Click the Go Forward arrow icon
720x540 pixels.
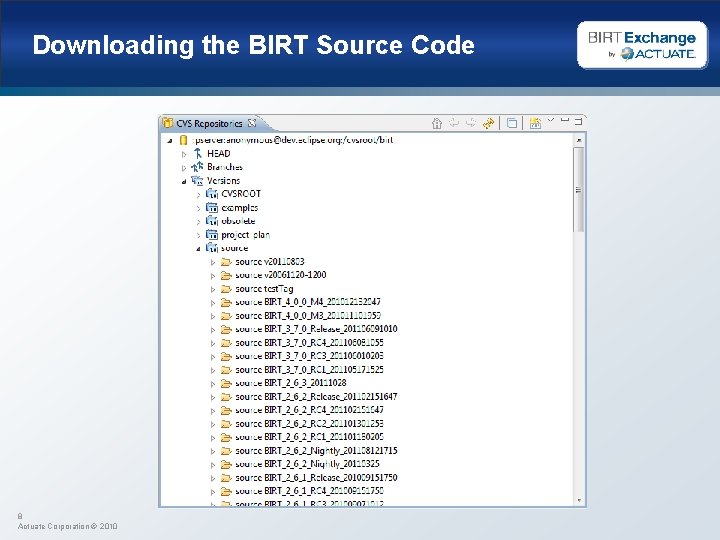pos(471,123)
